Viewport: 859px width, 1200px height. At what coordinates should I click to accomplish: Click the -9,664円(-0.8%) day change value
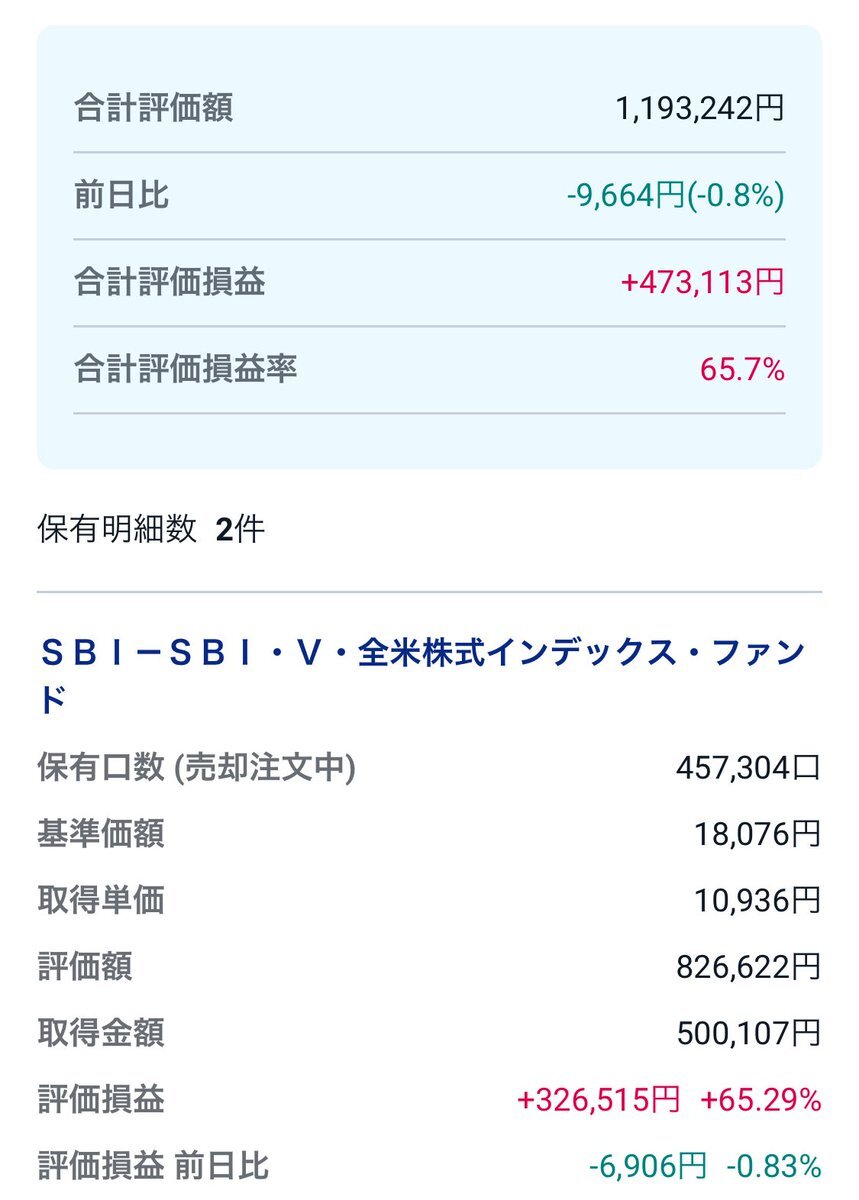pyautogui.click(x=675, y=195)
